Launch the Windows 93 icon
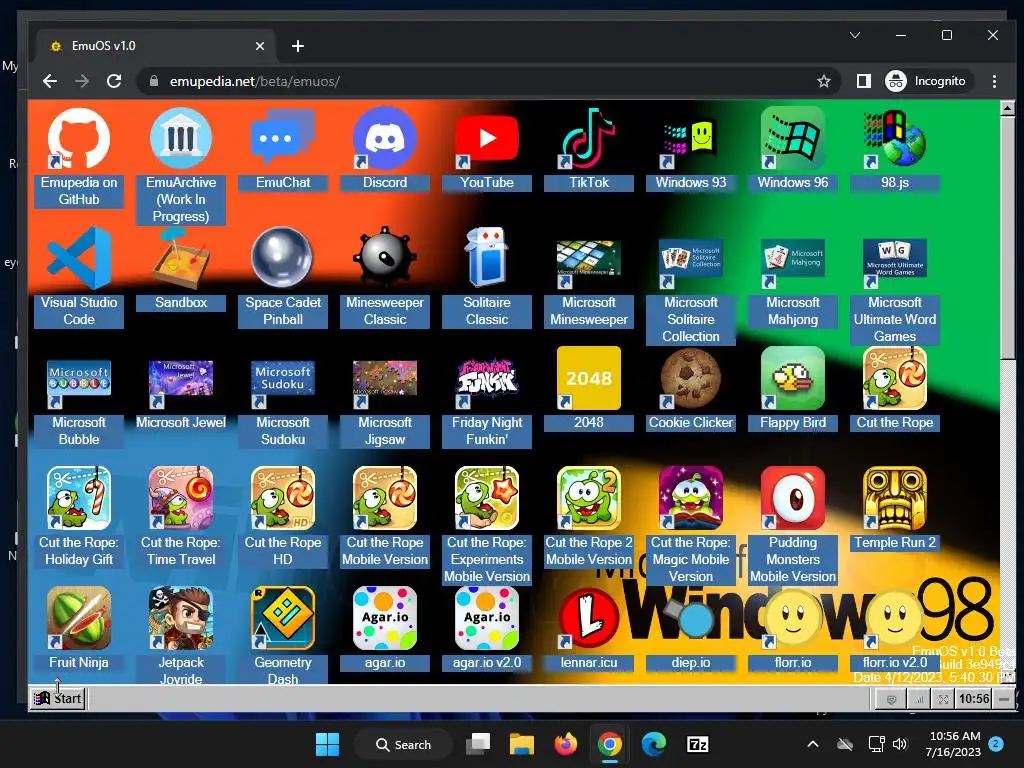The width and height of the screenshot is (1024, 768). point(690,138)
